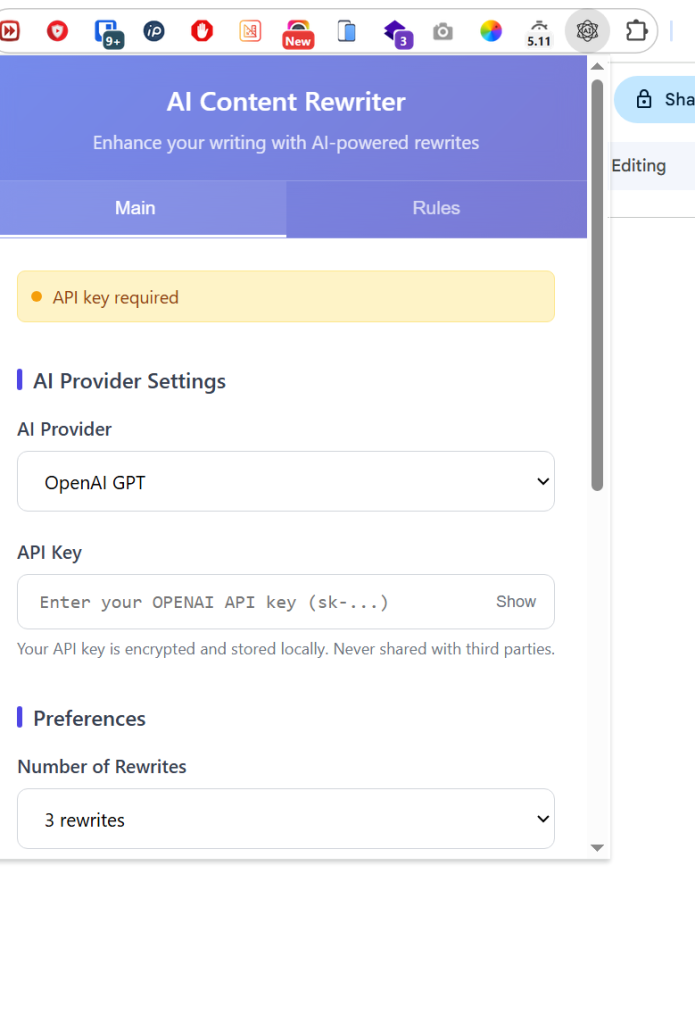Open the iP lookup extension icon

click(154, 31)
